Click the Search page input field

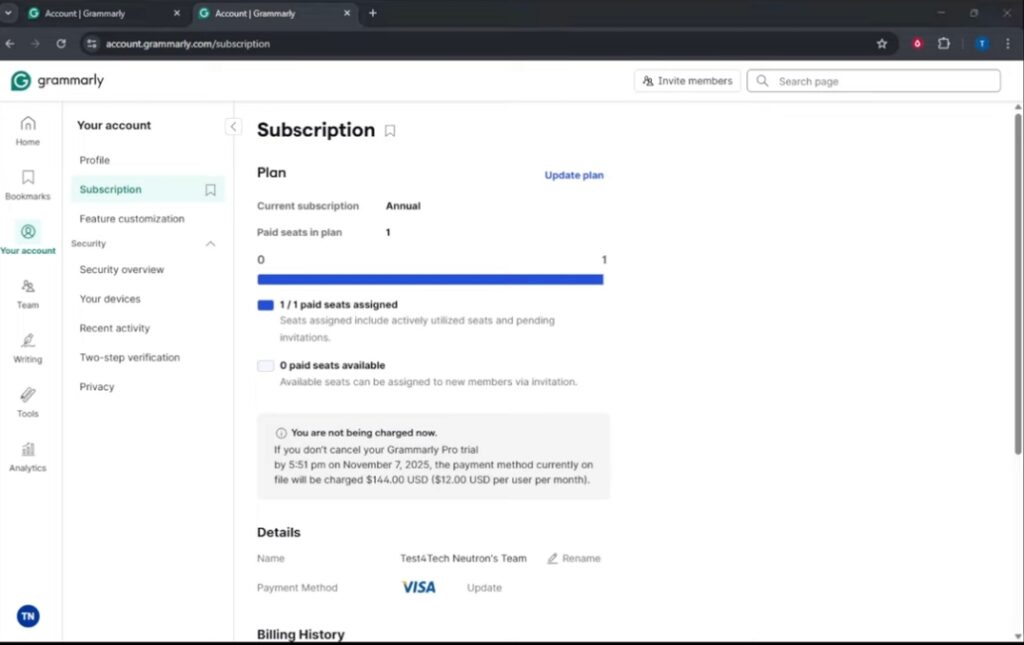click(x=880, y=81)
